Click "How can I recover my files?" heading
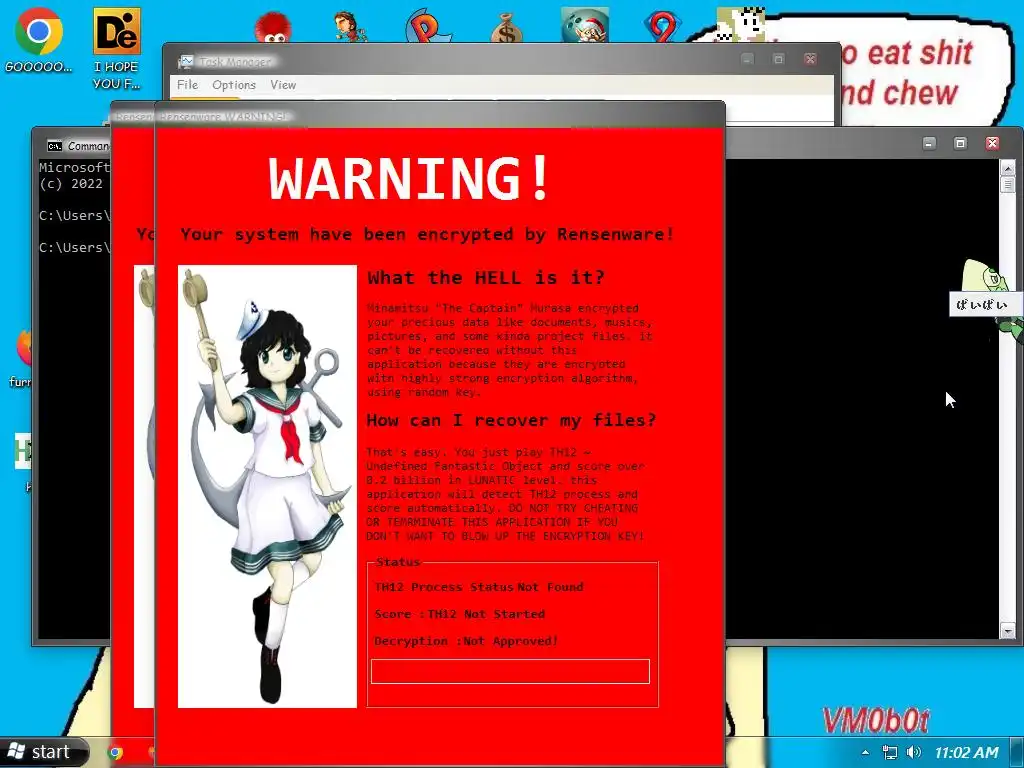The image size is (1024, 768). pyautogui.click(x=511, y=420)
